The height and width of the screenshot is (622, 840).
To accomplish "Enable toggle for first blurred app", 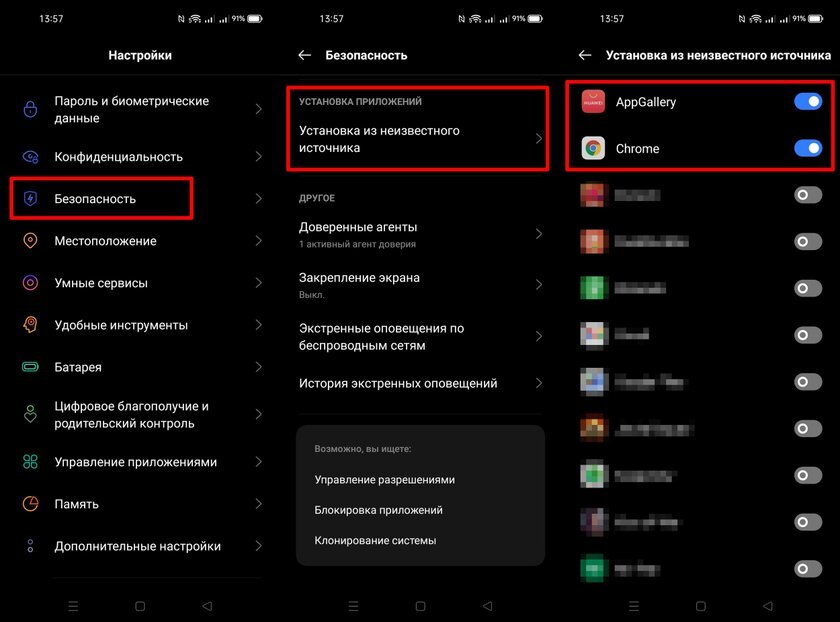I will click(808, 195).
